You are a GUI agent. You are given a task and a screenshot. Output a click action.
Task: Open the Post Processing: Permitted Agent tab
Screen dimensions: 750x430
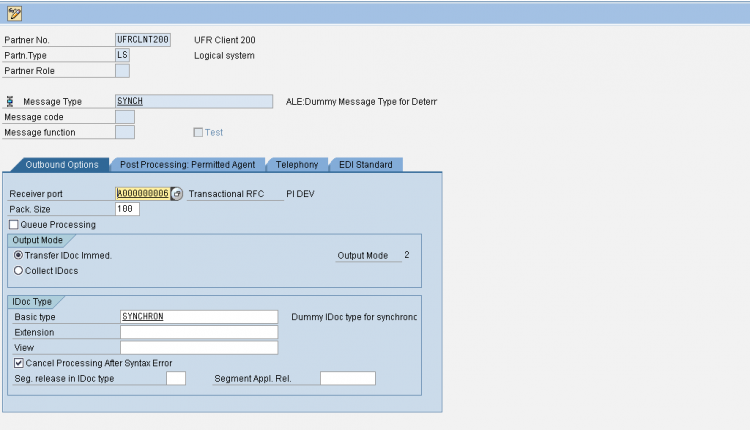(x=188, y=165)
